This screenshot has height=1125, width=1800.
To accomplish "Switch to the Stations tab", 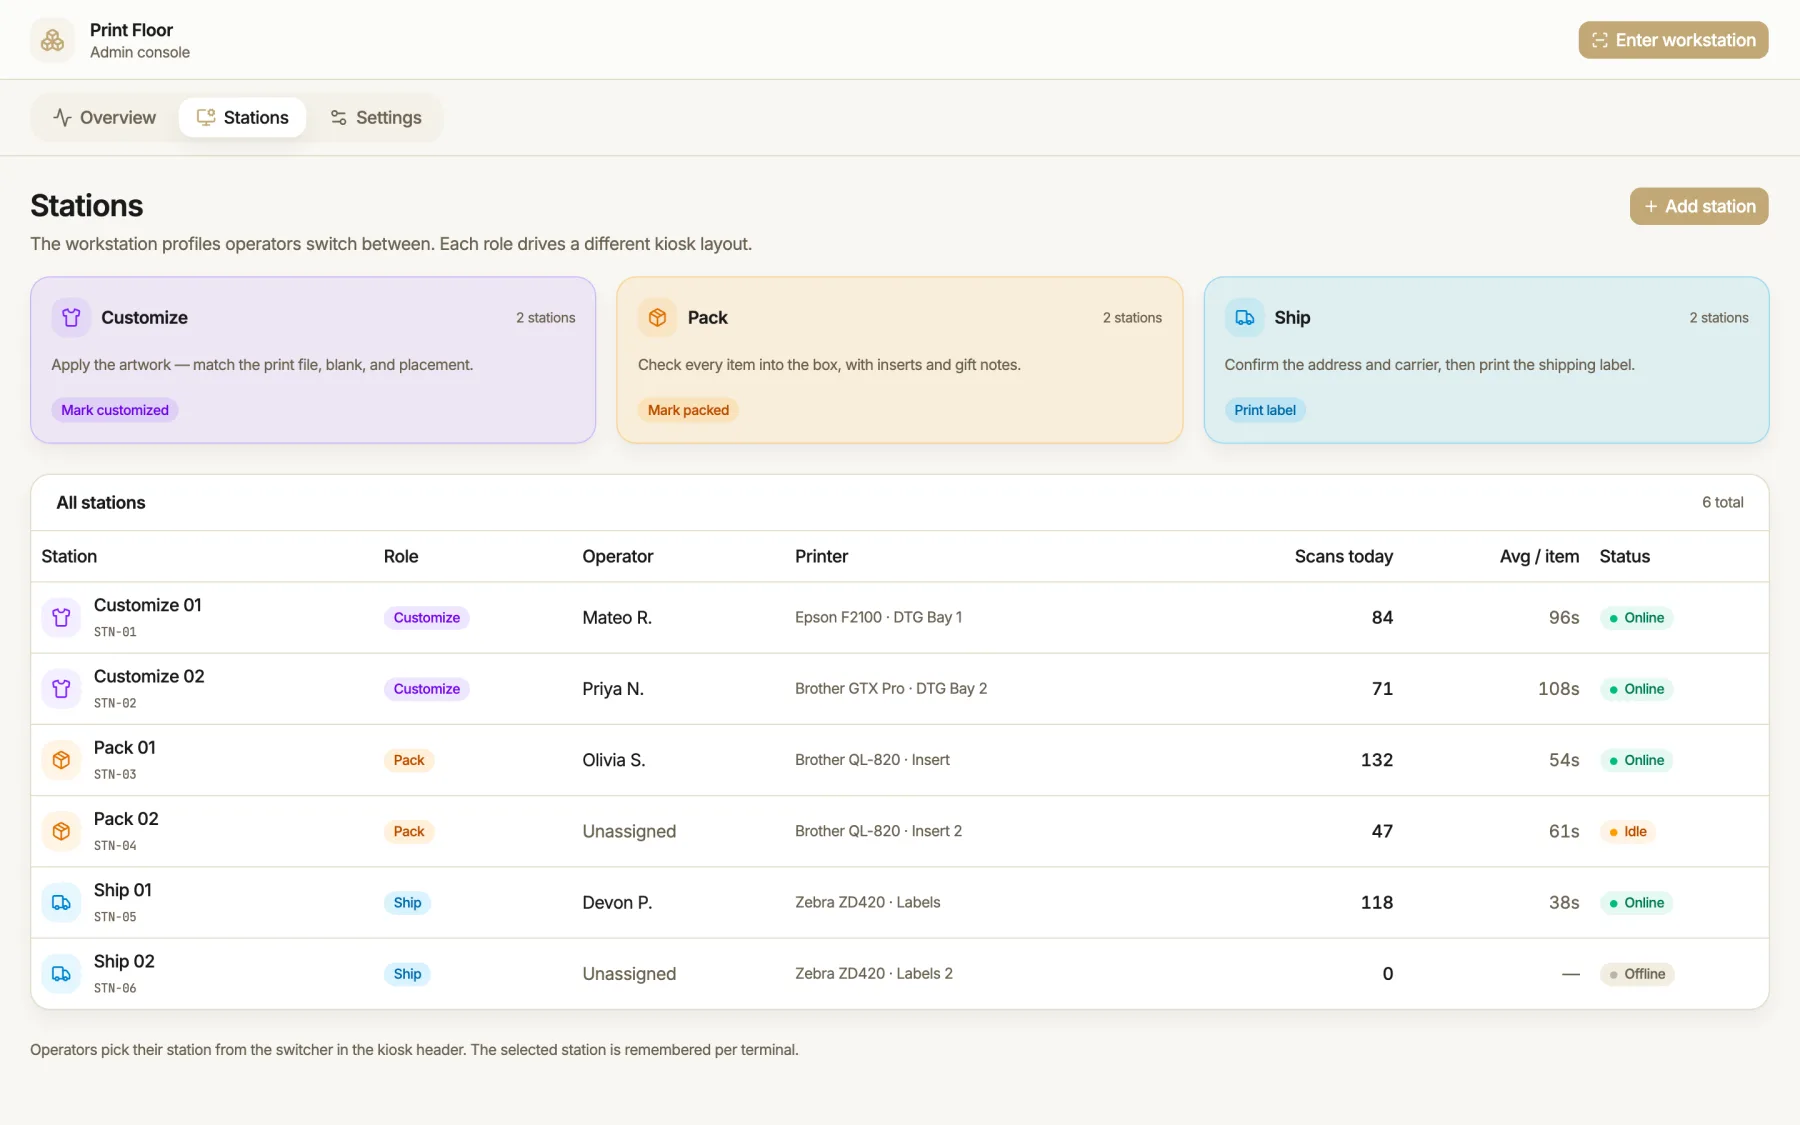I will [242, 117].
